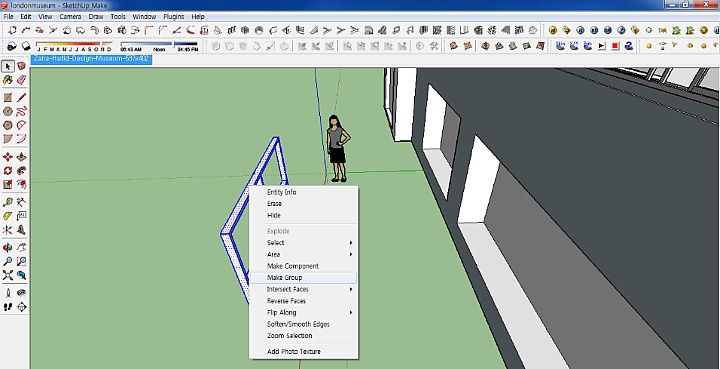Open the Tools menu
The image size is (720, 369).
tap(118, 17)
